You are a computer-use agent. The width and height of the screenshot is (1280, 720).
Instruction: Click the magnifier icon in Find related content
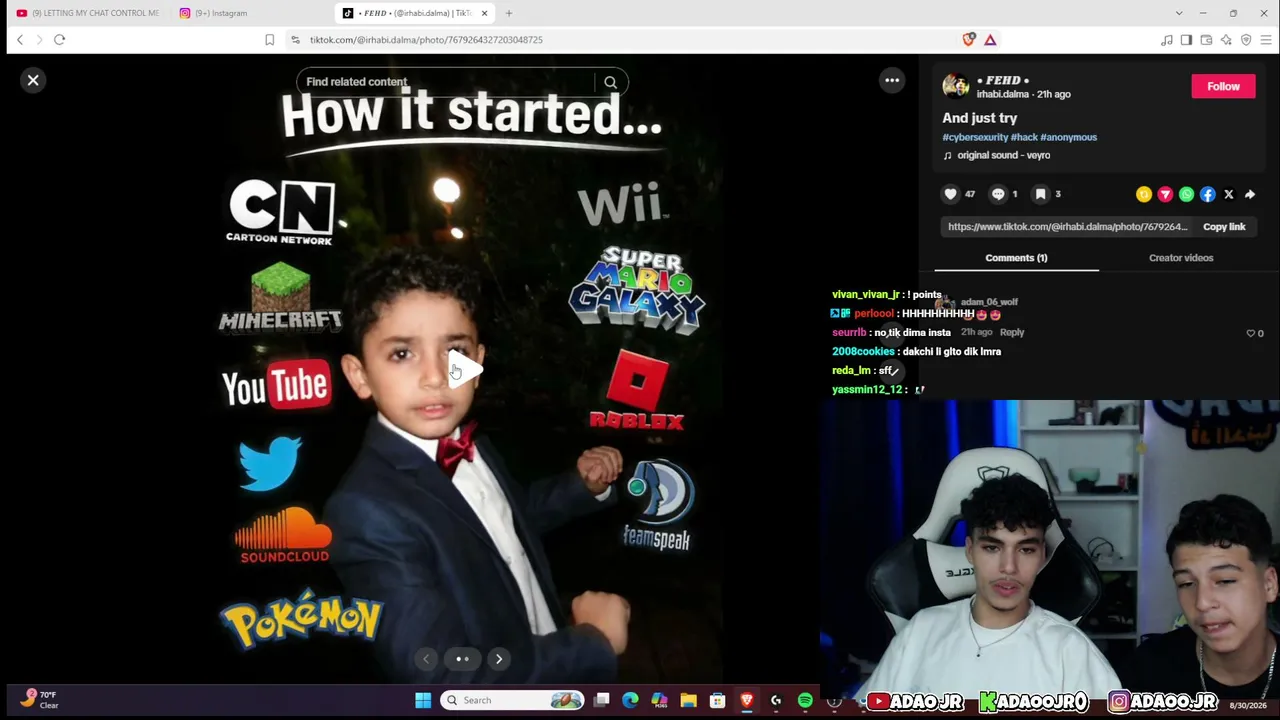click(x=610, y=82)
